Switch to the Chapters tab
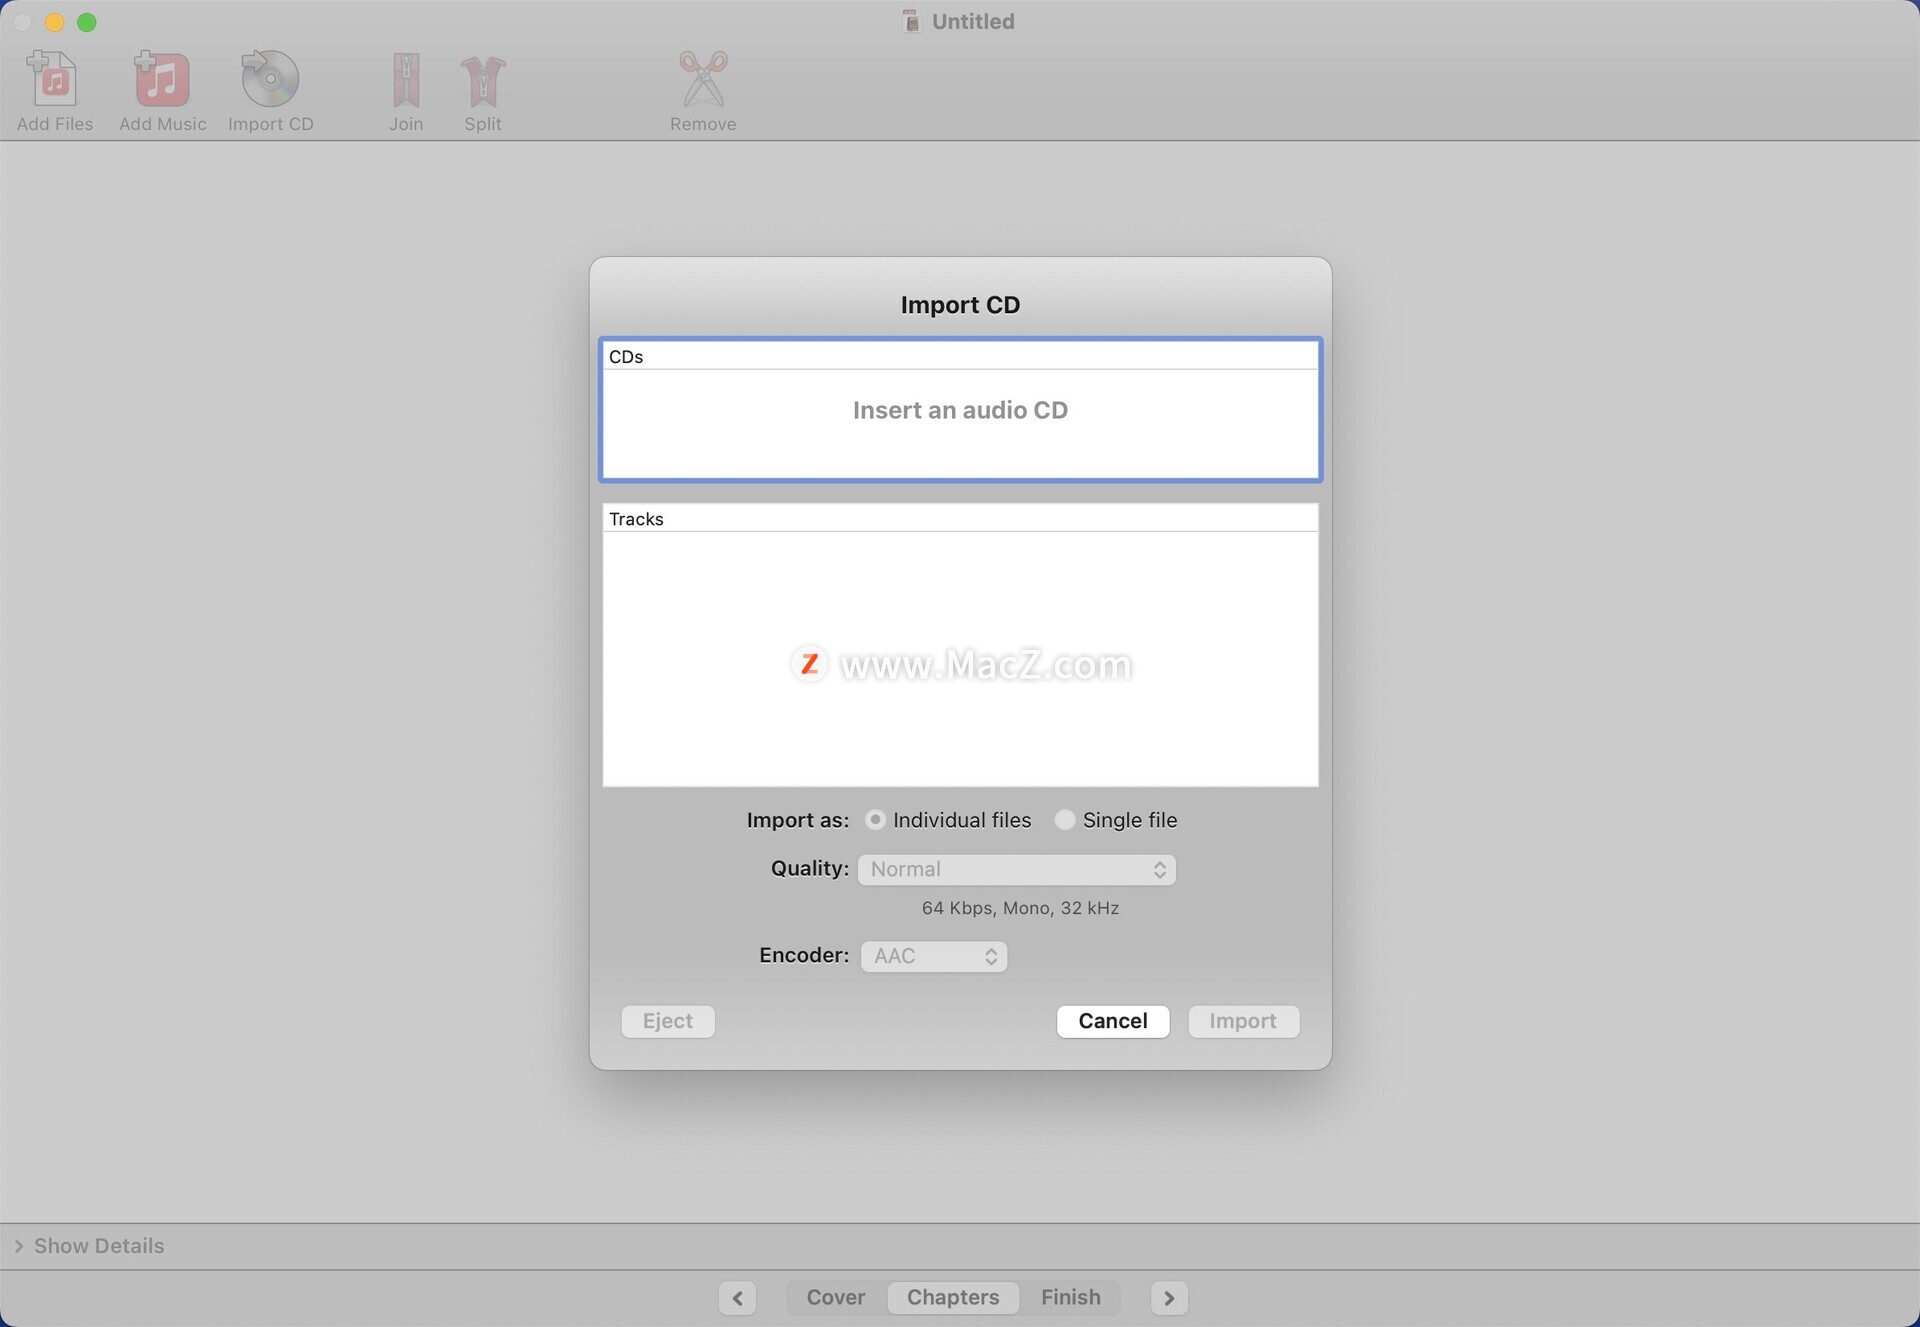 (x=953, y=1297)
